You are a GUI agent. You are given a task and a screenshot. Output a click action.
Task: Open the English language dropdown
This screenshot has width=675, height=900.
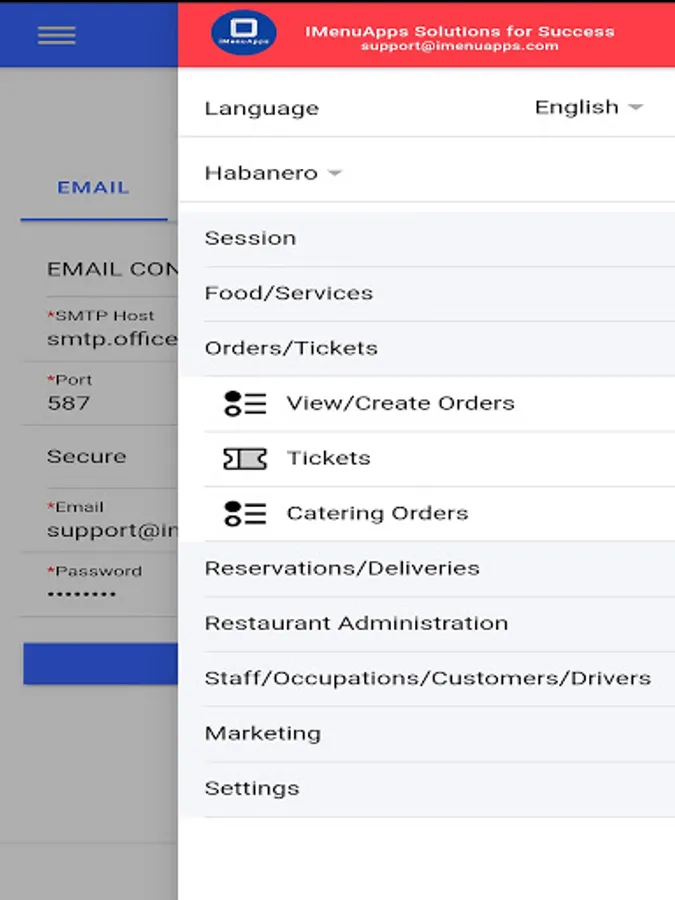[x=588, y=107]
